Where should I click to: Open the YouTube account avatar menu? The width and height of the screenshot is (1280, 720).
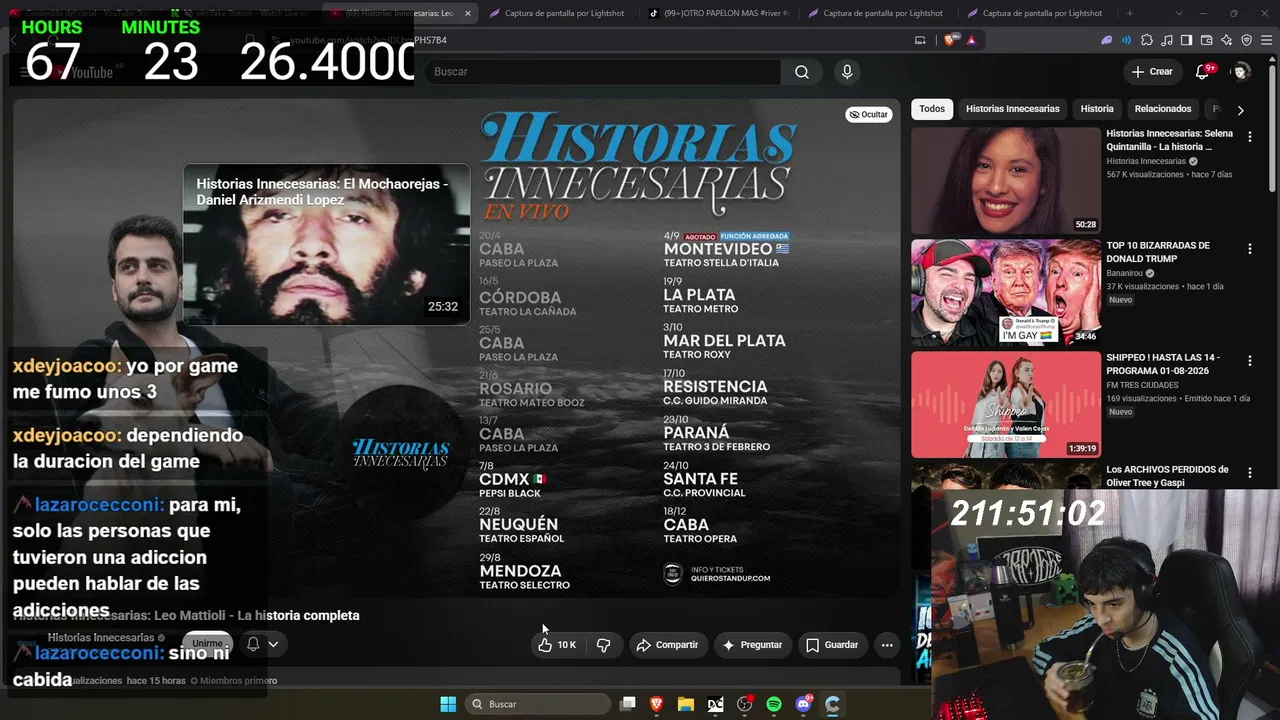tap(1241, 72)
